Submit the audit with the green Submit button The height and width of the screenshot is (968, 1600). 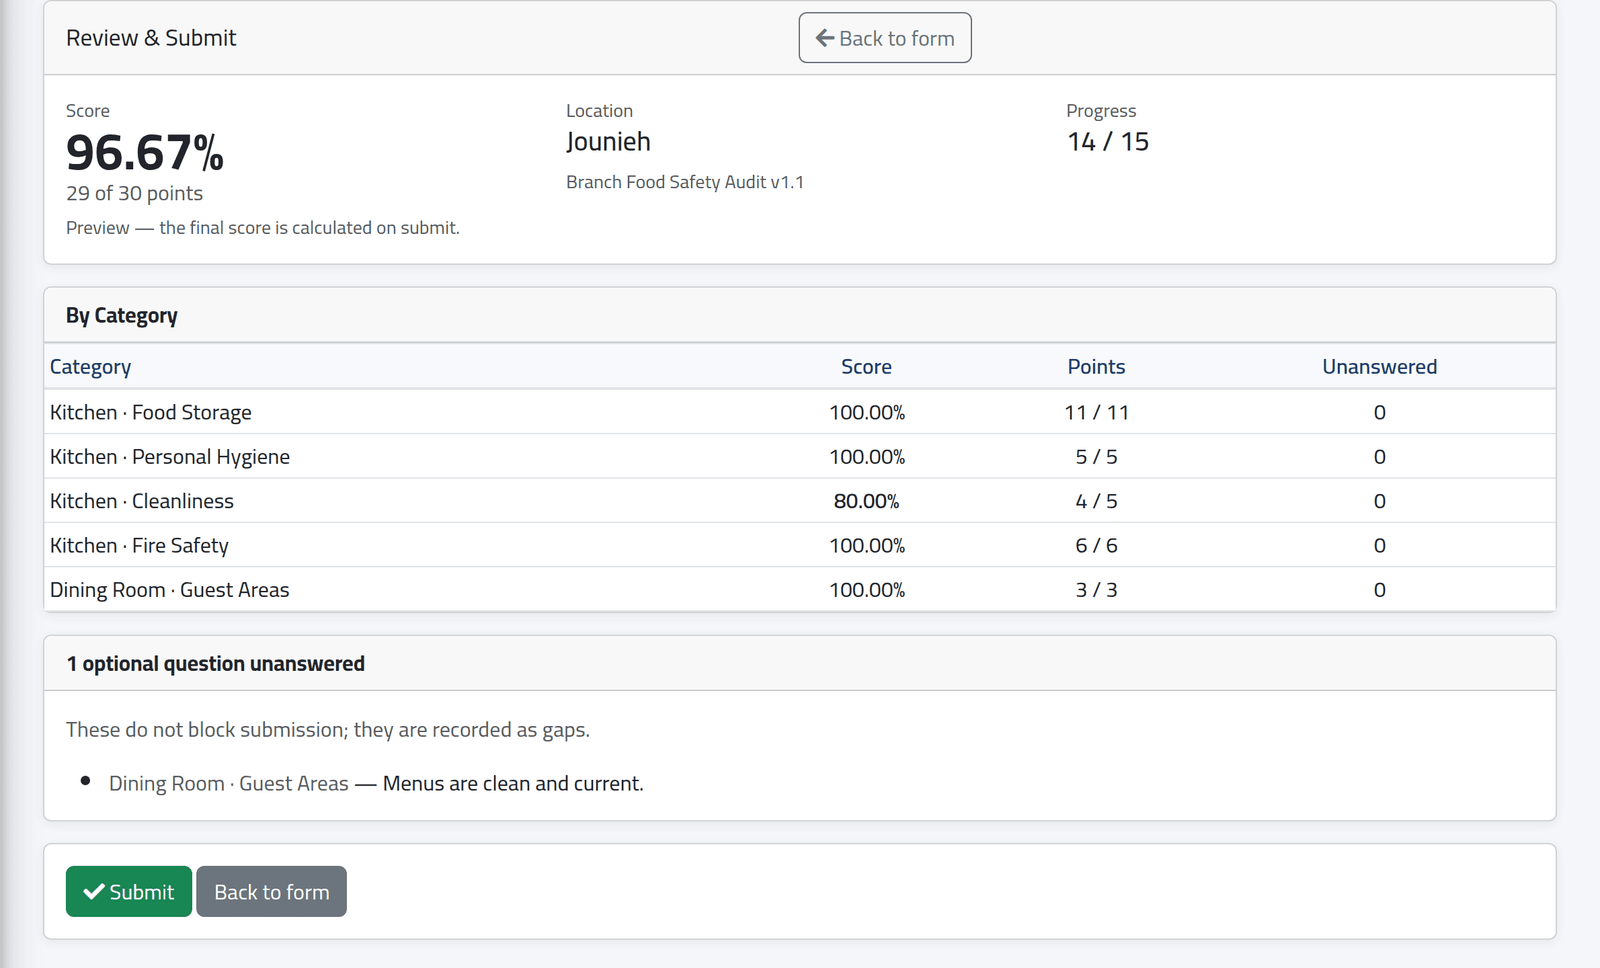point(129,891)
